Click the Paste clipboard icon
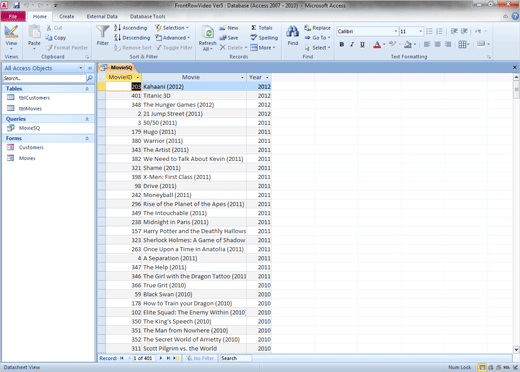The height and width of the screenshot is (372, 520). [34, 32]
